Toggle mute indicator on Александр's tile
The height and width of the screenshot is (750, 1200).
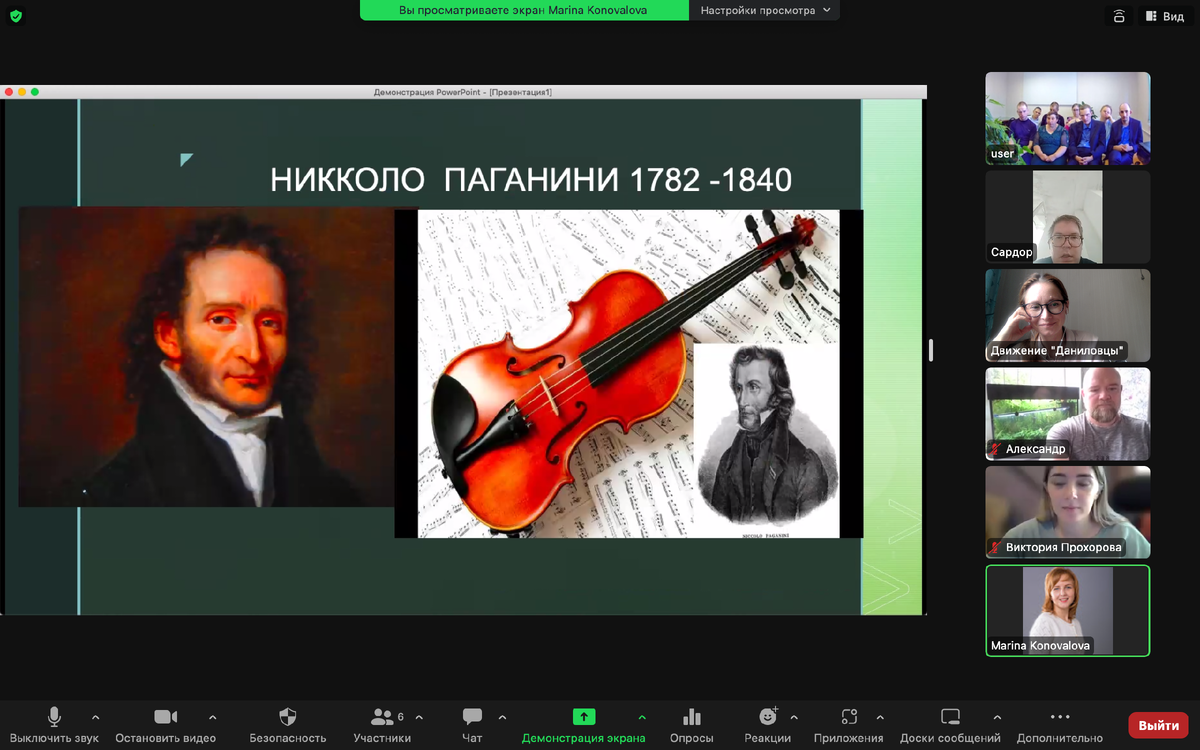(x=997, y=450)
